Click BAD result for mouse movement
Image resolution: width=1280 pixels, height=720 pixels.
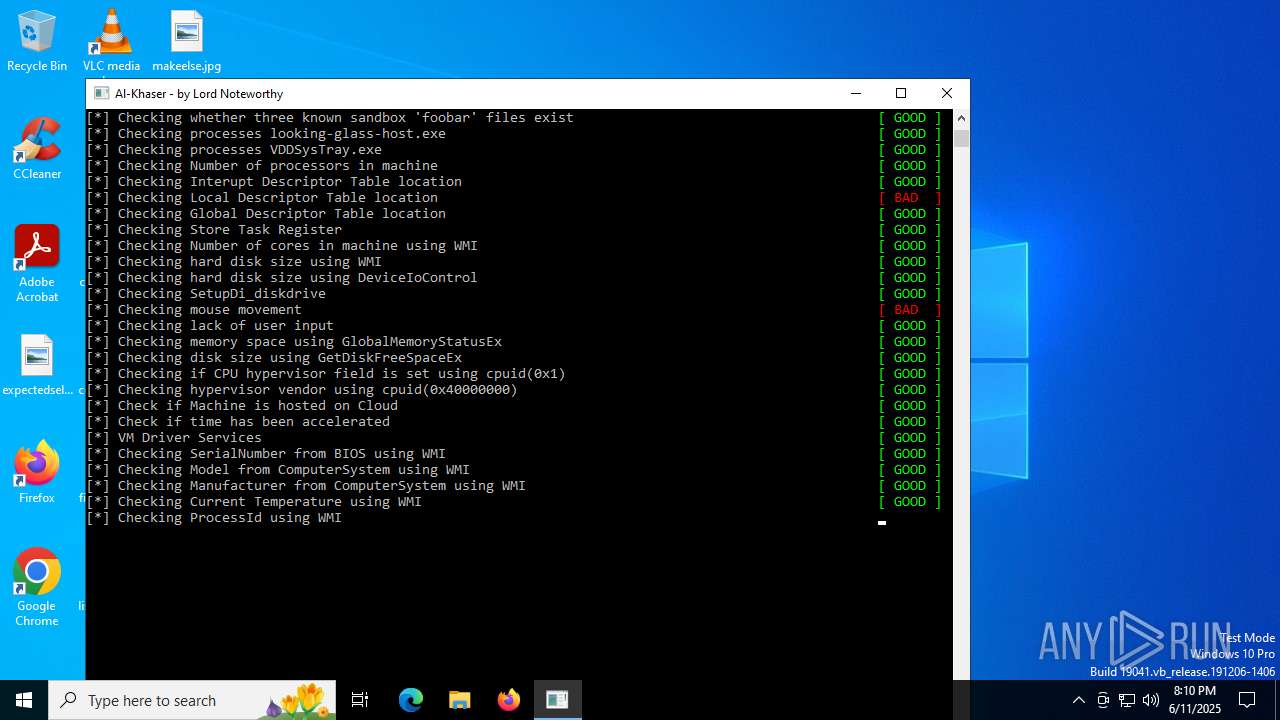909,310
